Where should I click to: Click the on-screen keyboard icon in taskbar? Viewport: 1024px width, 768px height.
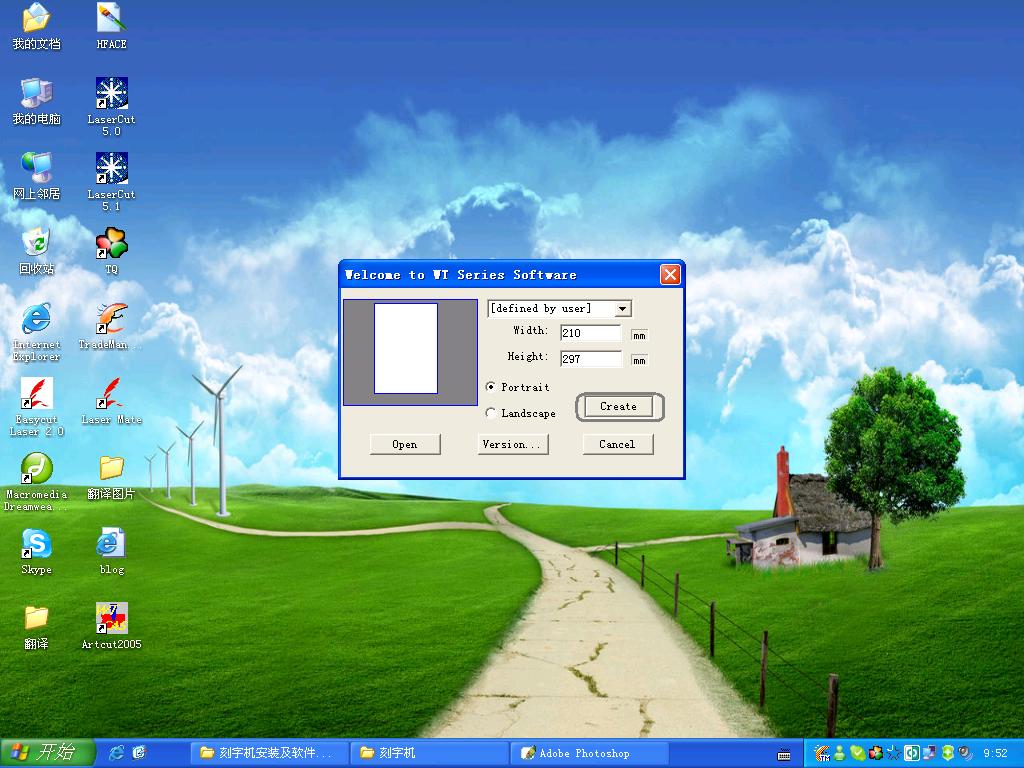784,754
